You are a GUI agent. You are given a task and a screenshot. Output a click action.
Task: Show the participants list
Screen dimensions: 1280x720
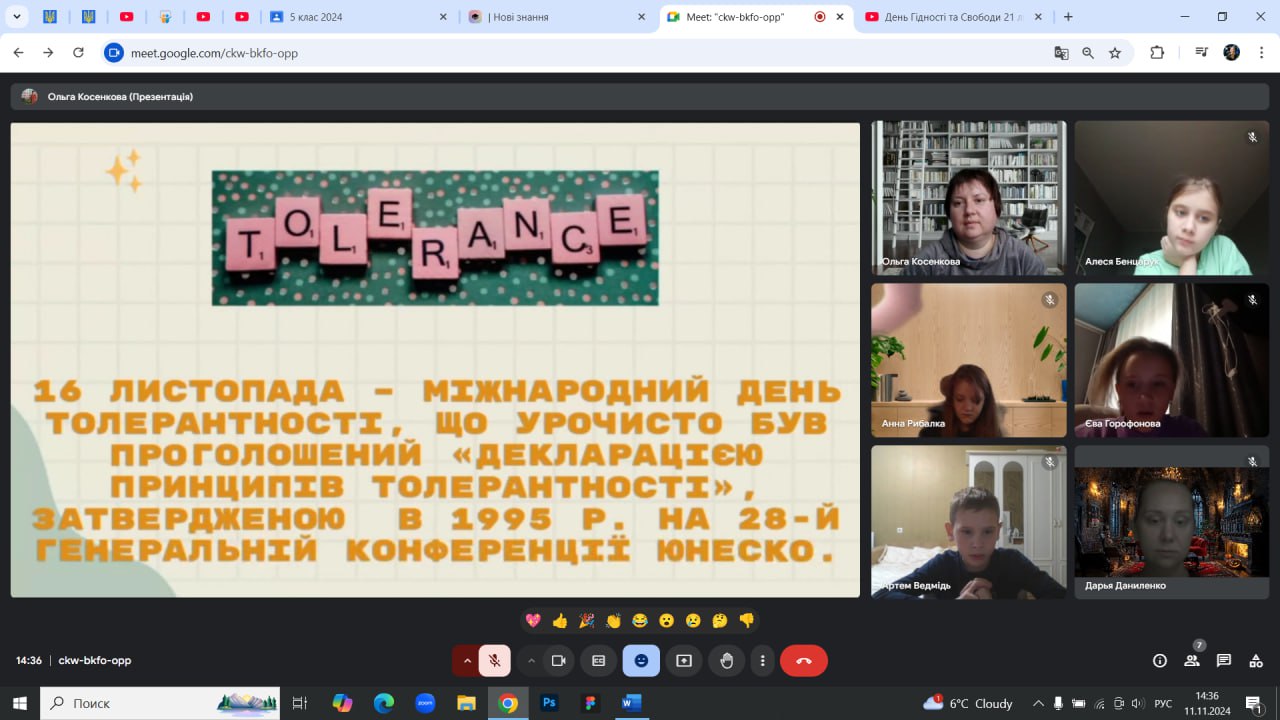(1192, 661)
